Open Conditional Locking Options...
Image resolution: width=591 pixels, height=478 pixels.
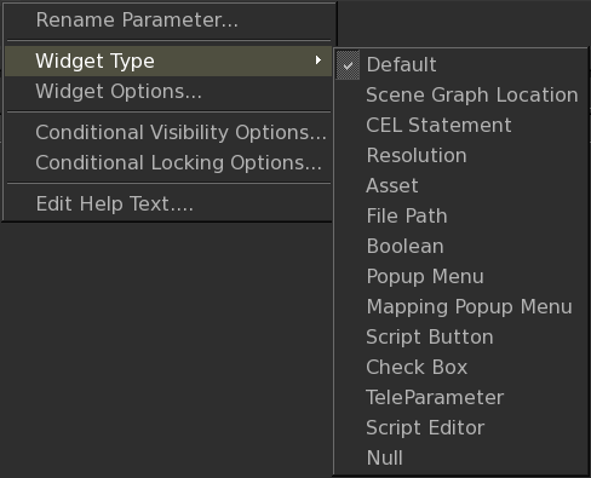pyautogui.click(x=168, y=163)
